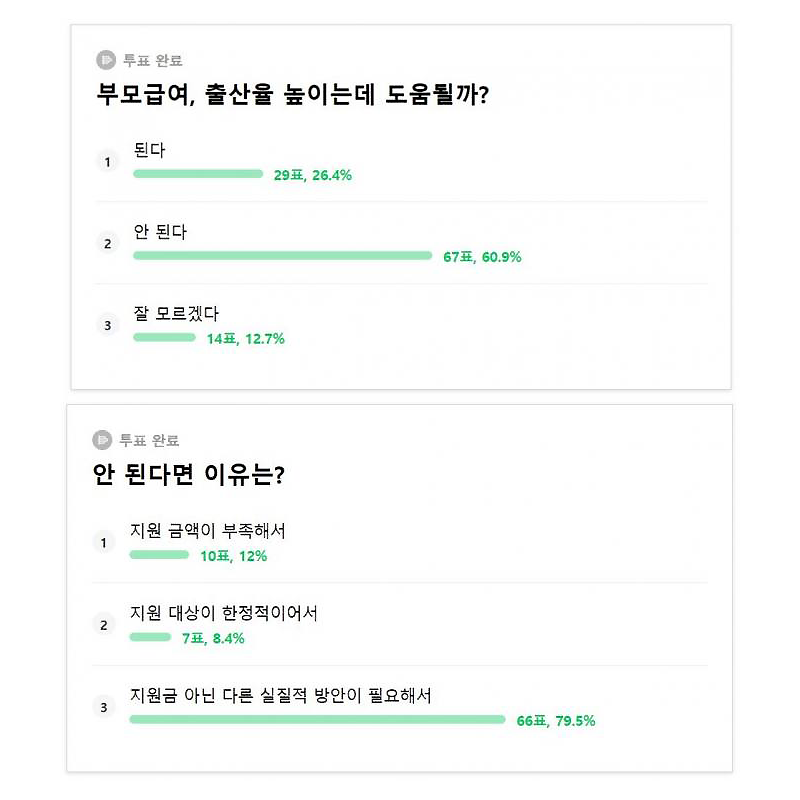
Task: Click the 29표, 26.4% result text
Action: click(x=313, y=175)
